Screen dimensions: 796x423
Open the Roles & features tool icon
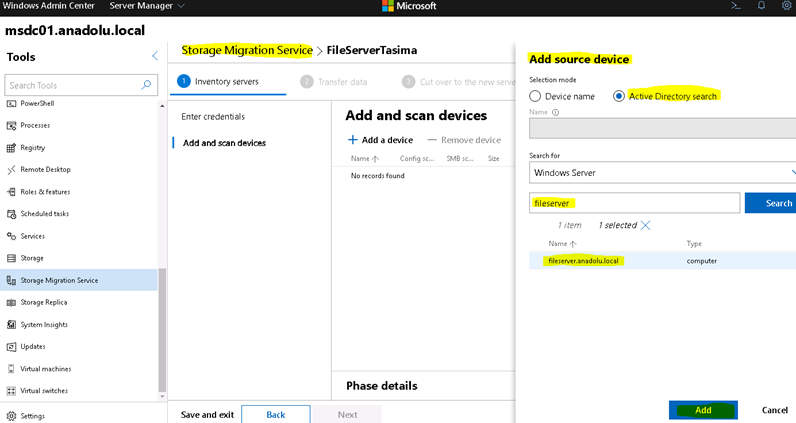pos(11,192)
